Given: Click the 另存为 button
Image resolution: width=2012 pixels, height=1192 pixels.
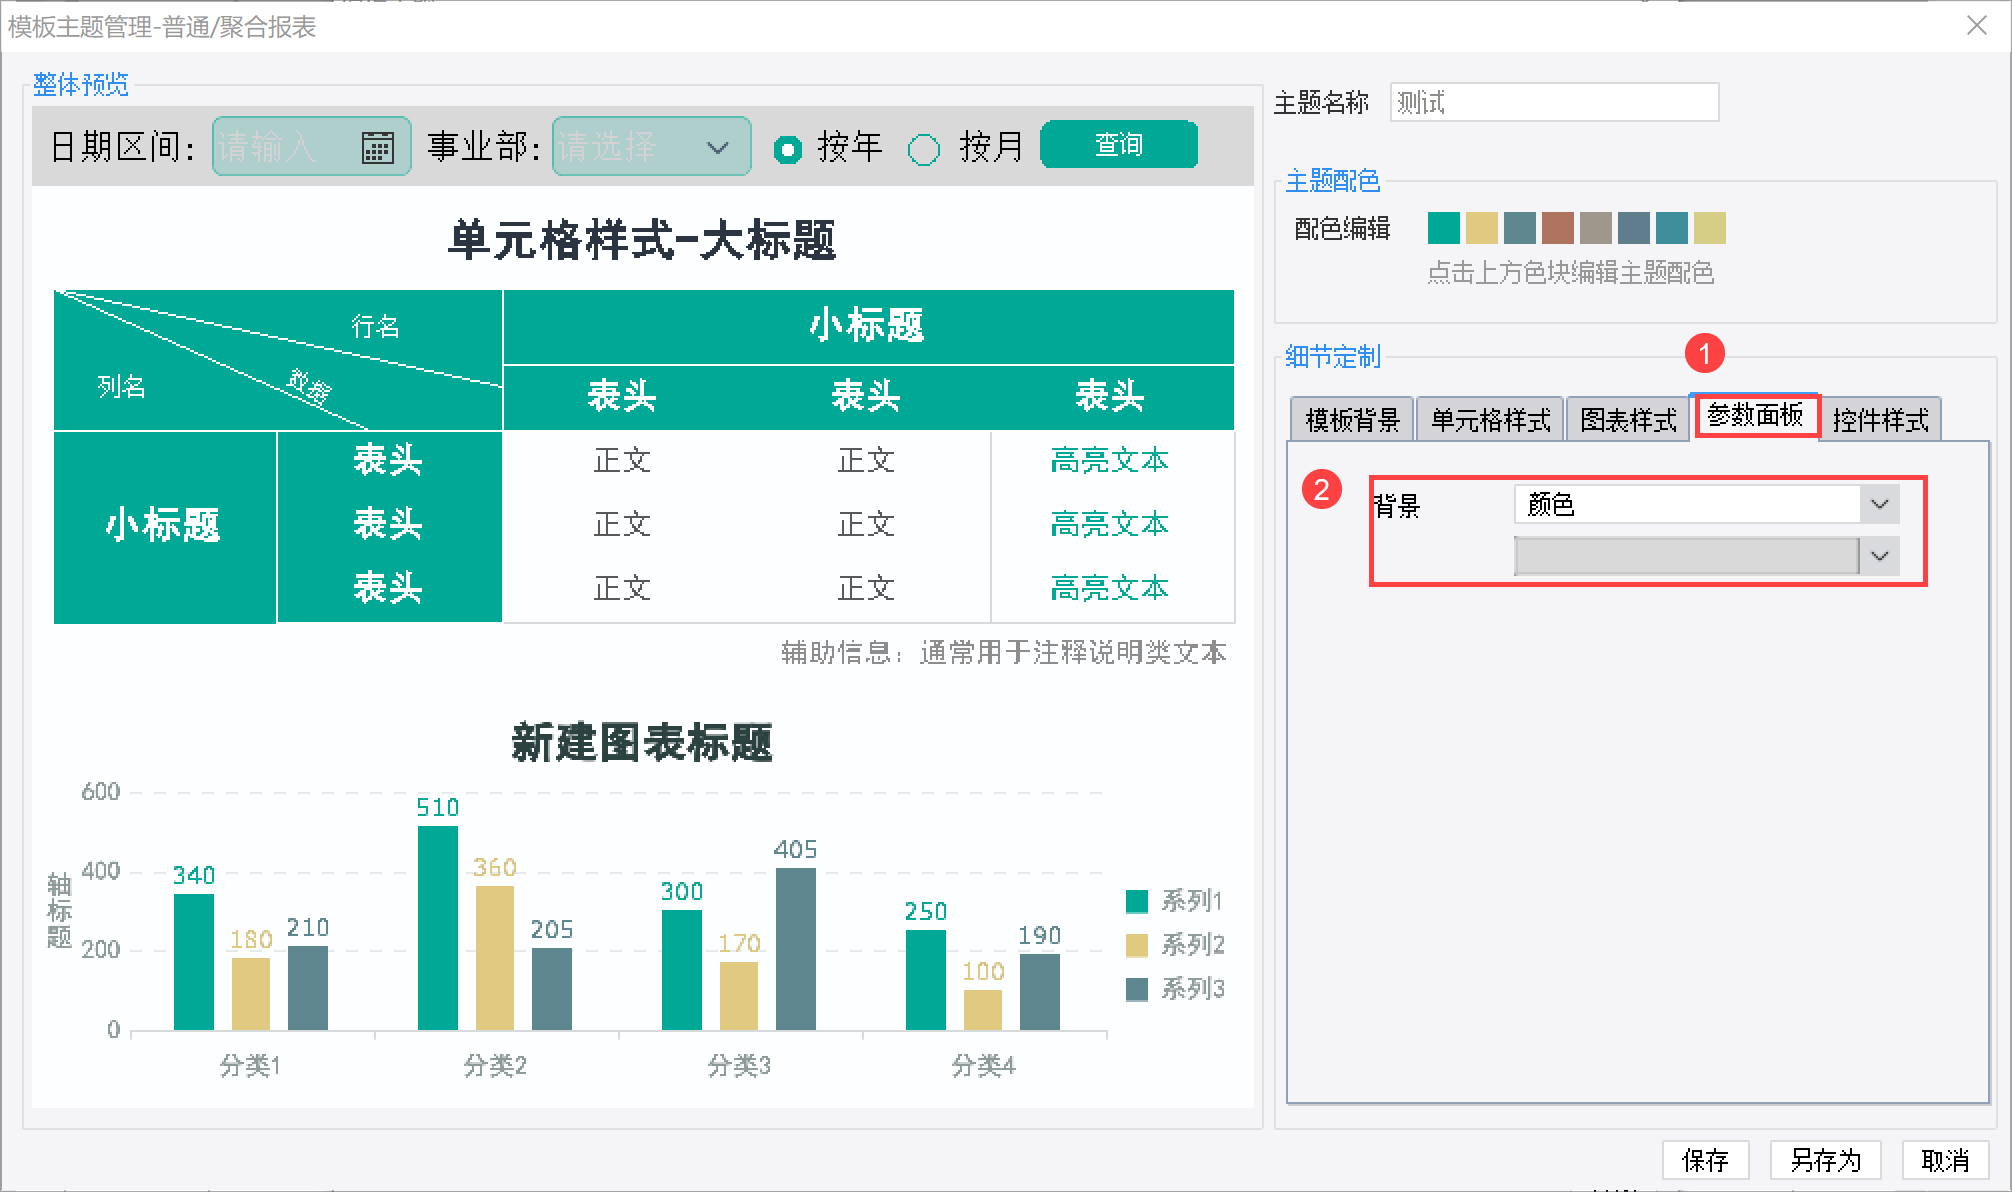Looking at the screenshot, I should click(x=1825, y=1160).
